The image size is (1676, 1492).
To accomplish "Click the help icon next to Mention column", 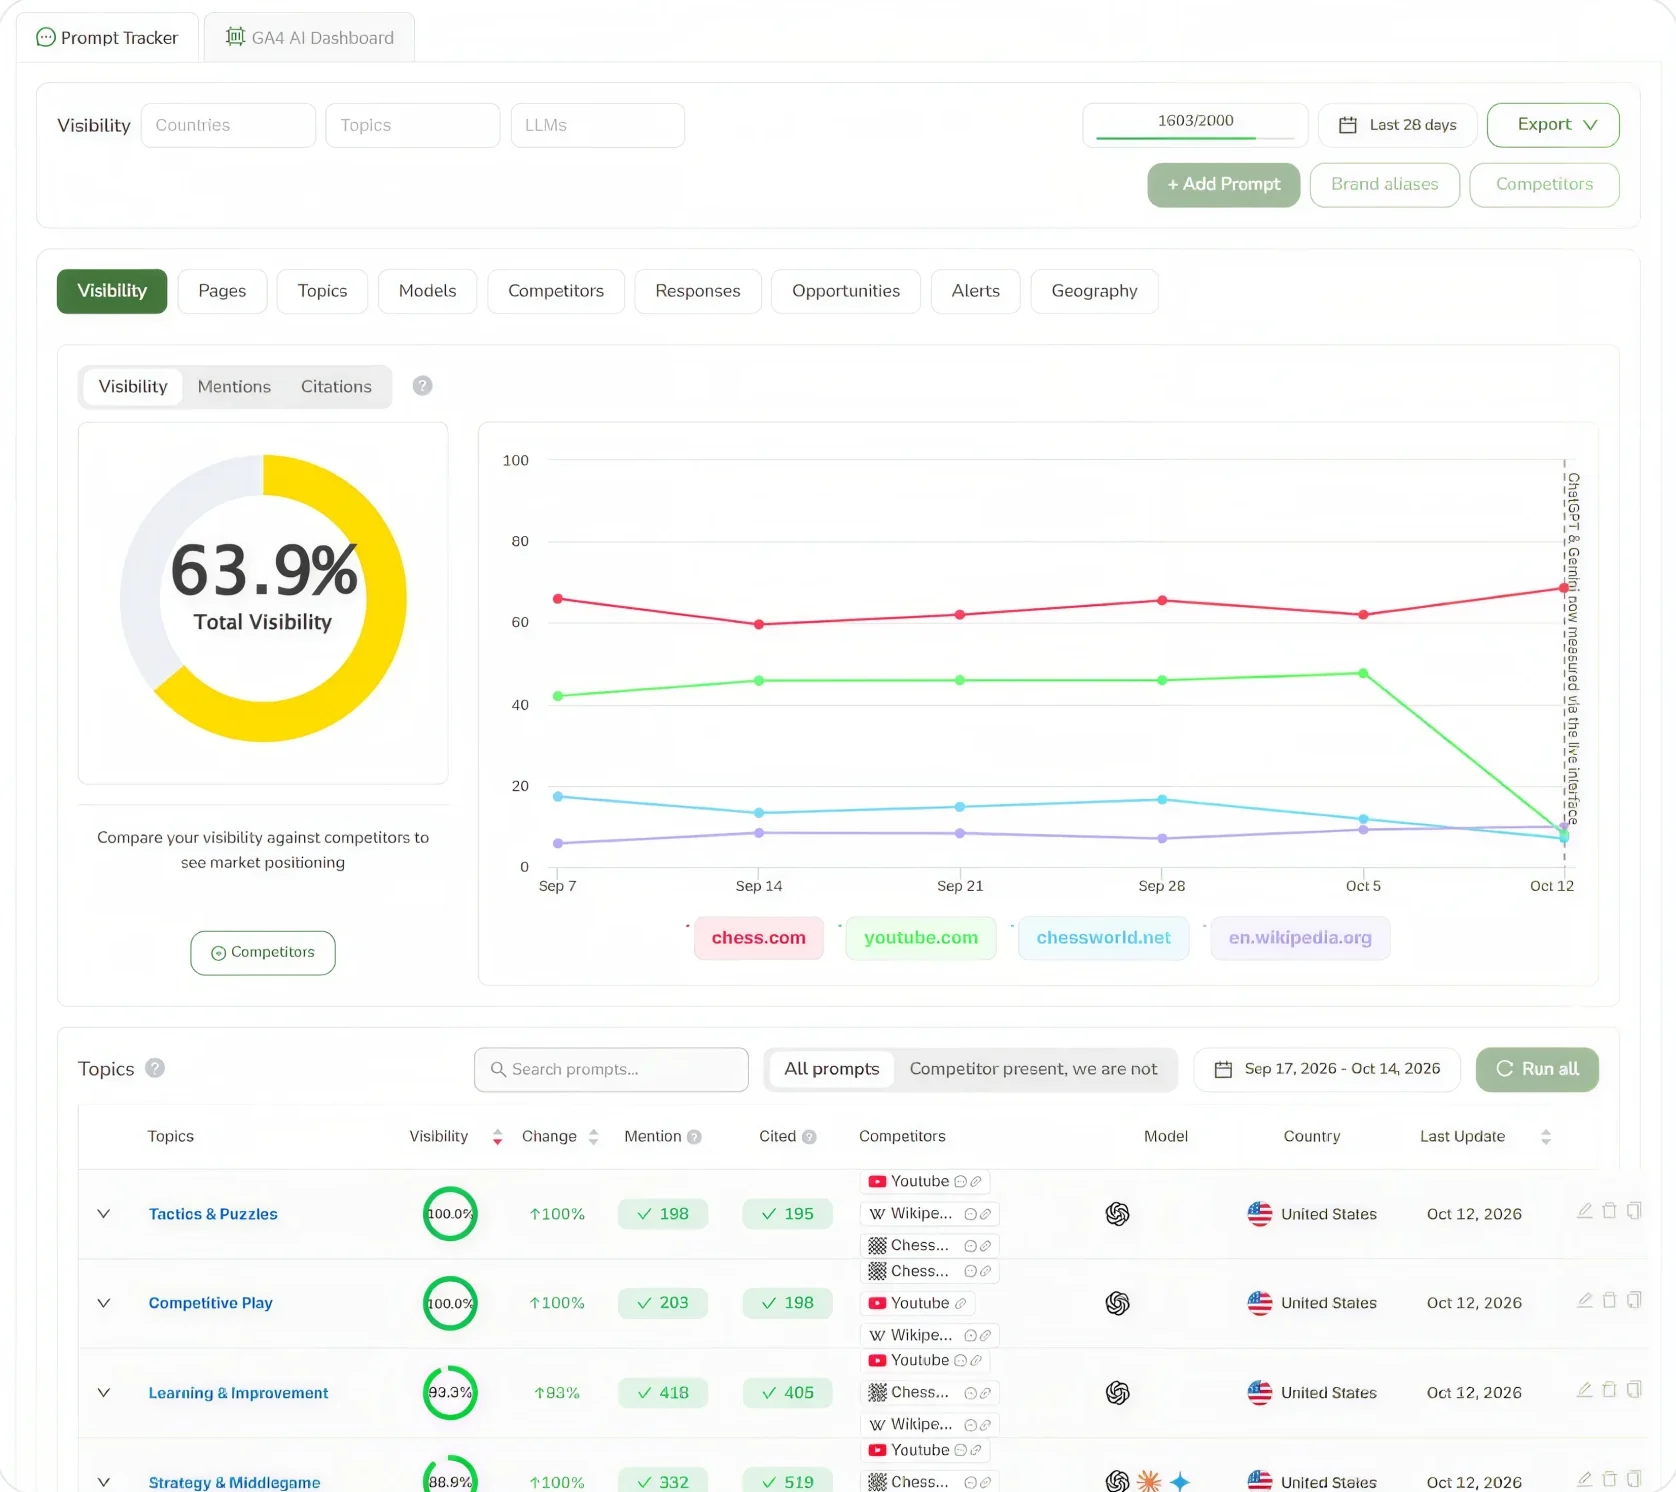I will click(694, 1137).
